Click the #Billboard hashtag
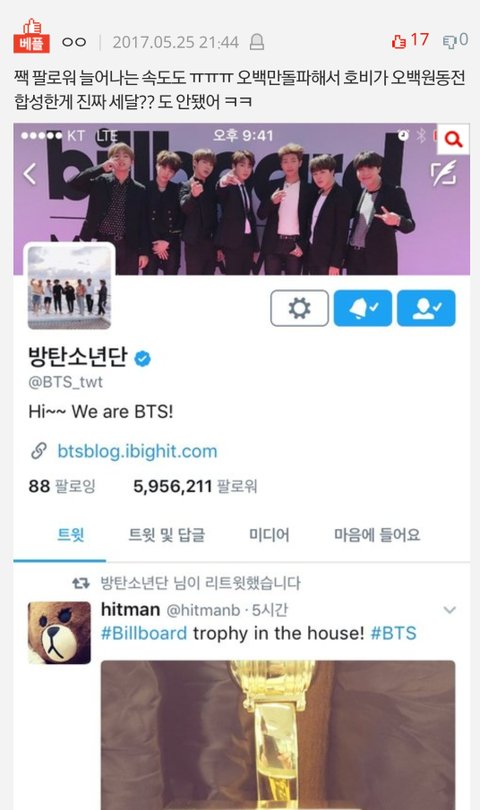Viewport: 480px width, 810px height. (x=144, y=633)
